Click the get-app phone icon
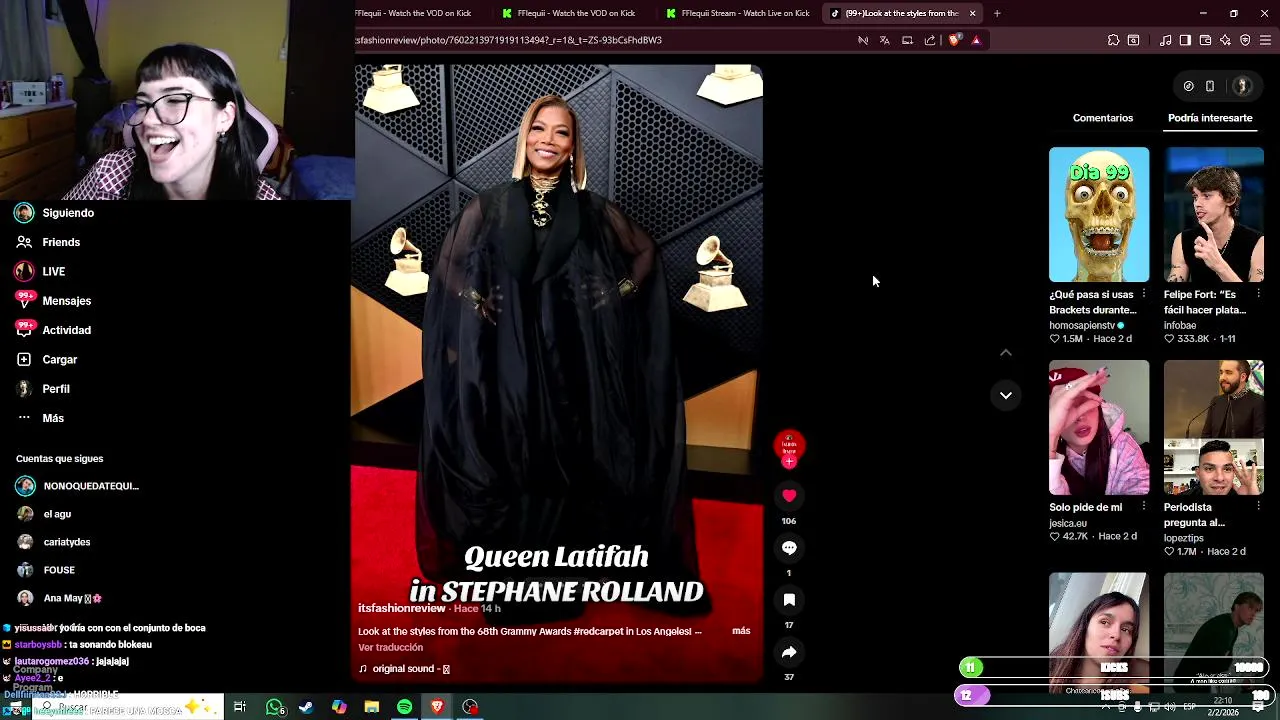 point(1209,86)
